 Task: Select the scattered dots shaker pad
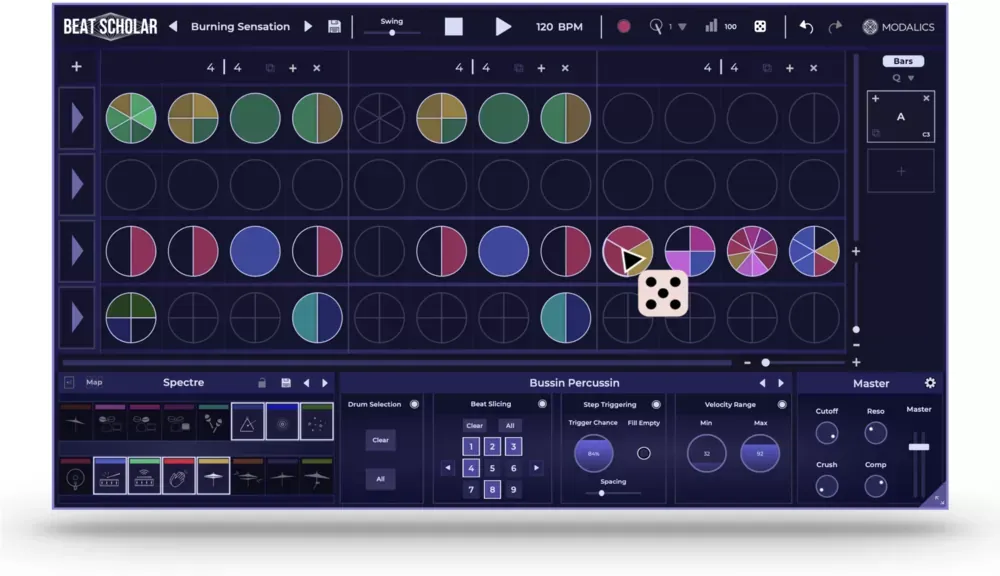pos(316,422)
